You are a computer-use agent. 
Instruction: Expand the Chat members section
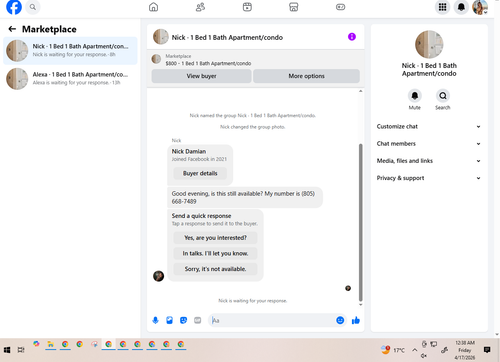(x=429, y=144)
